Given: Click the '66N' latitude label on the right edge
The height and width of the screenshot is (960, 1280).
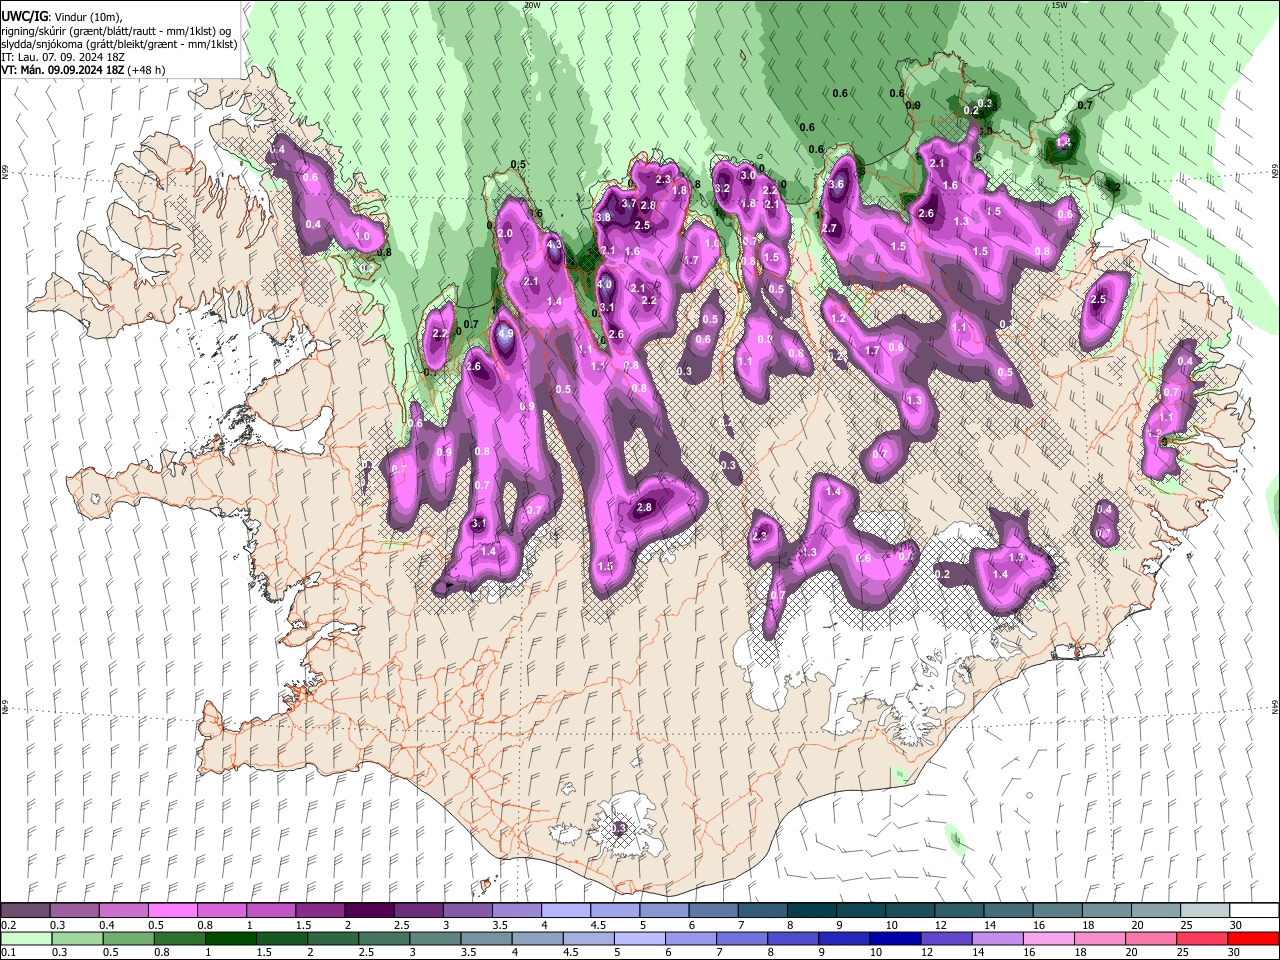Looking at the screenshot, I should tap(1275, 172).
